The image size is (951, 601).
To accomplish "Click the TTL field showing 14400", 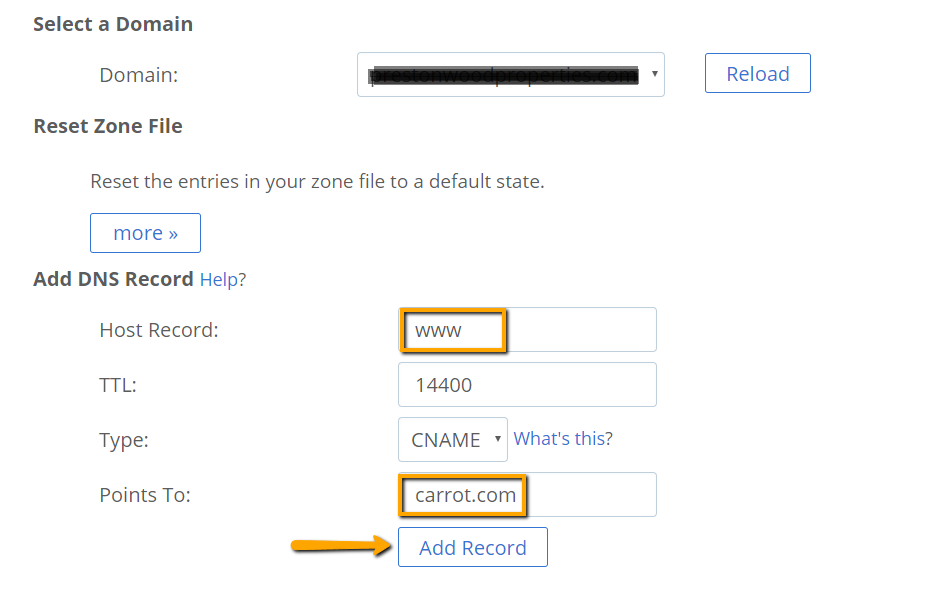I will (x=527, y=384).
